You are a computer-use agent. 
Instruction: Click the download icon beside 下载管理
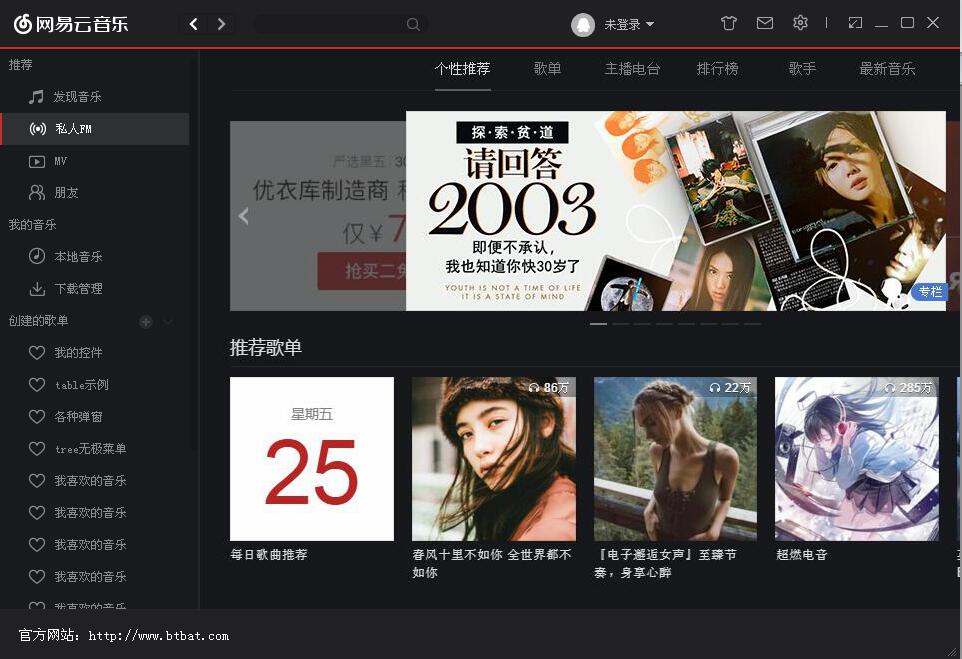37,288
